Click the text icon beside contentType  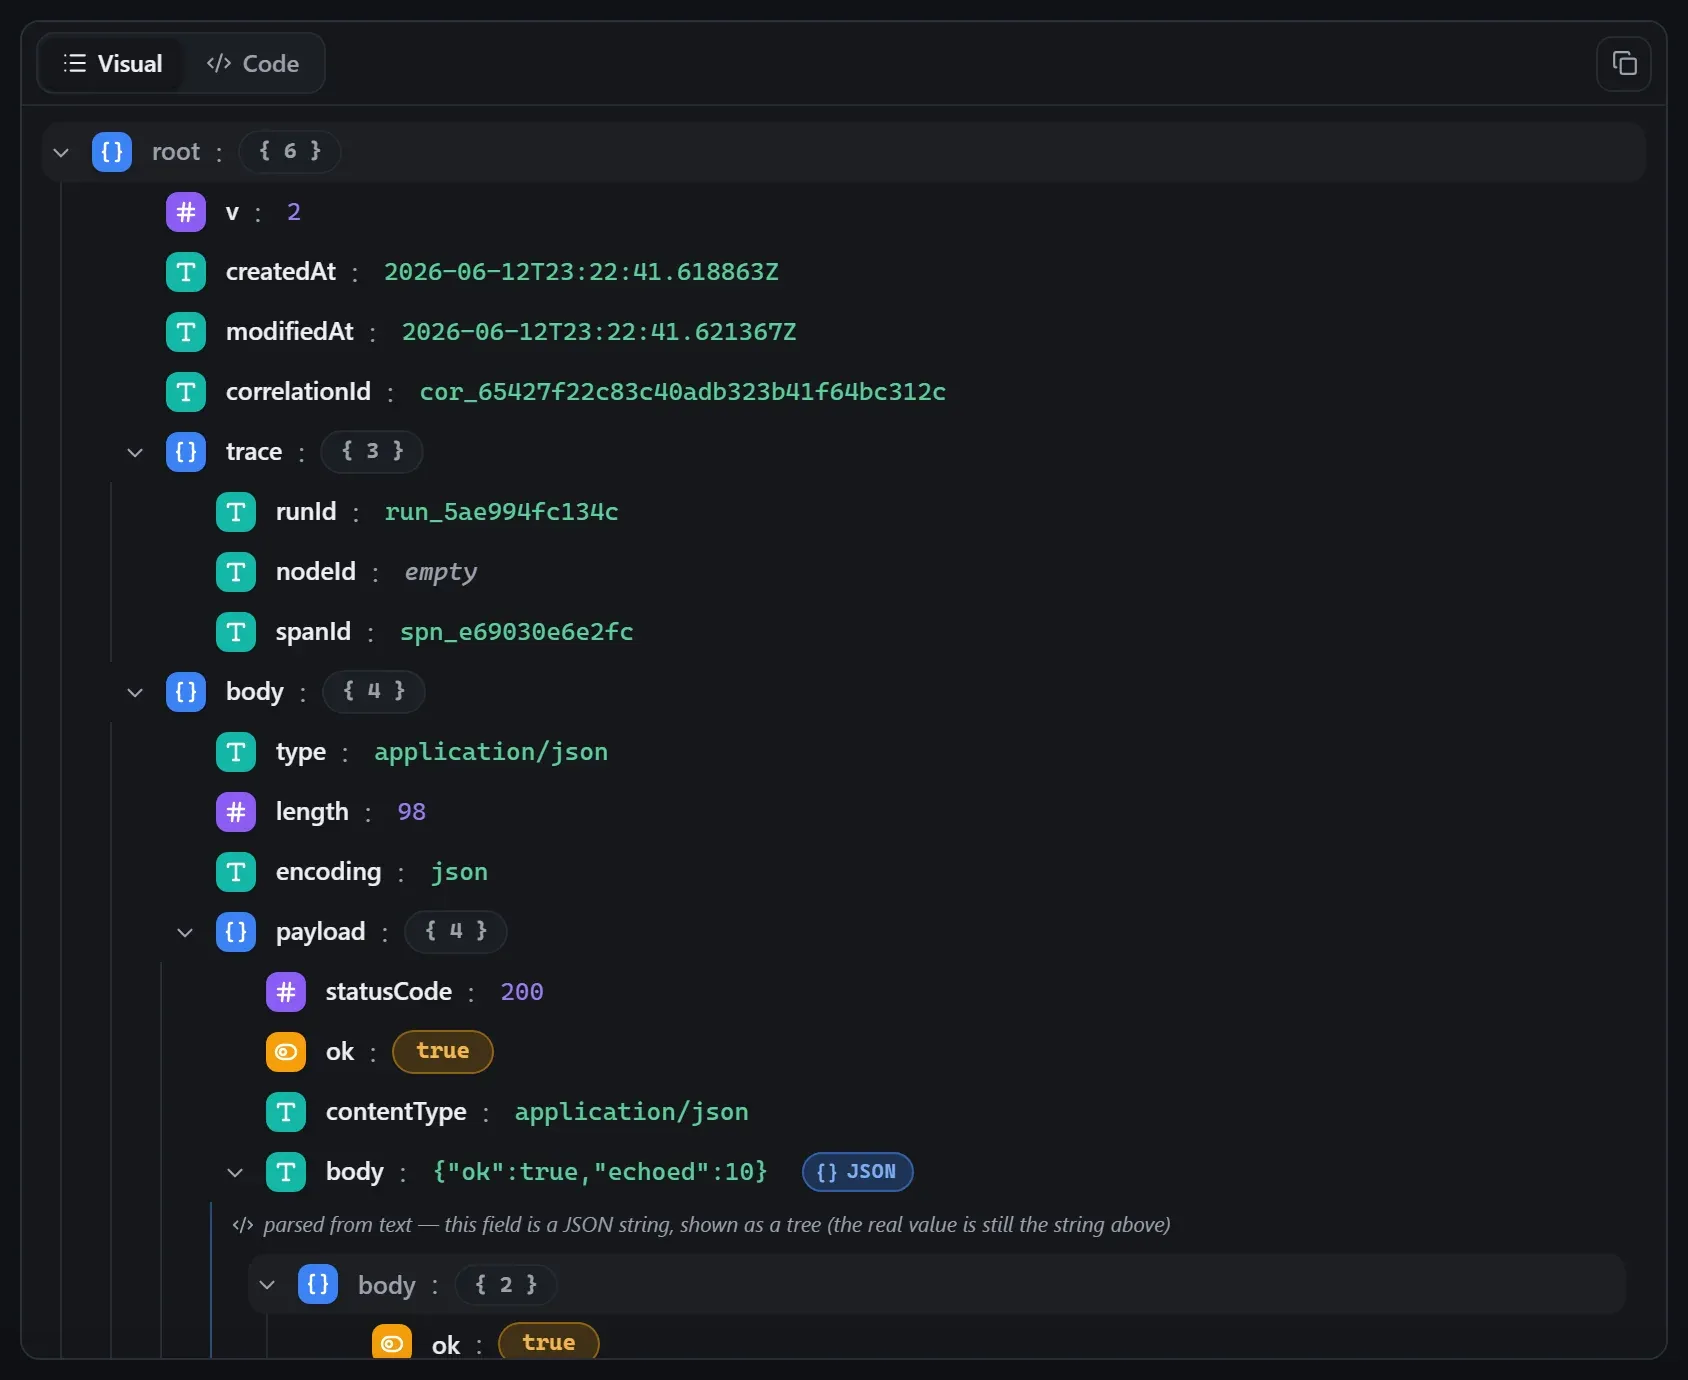[286, 1112]
